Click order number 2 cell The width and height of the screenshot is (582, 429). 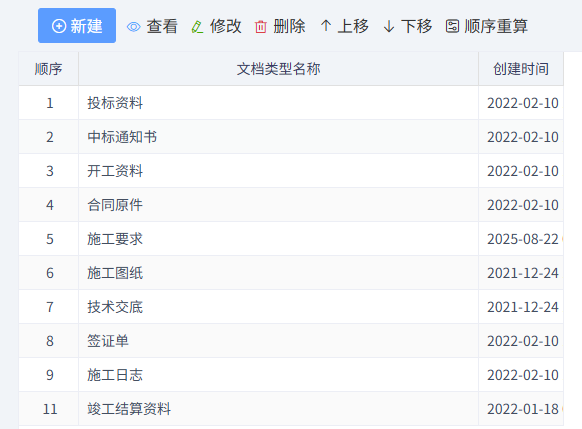[x=49, y=137]
